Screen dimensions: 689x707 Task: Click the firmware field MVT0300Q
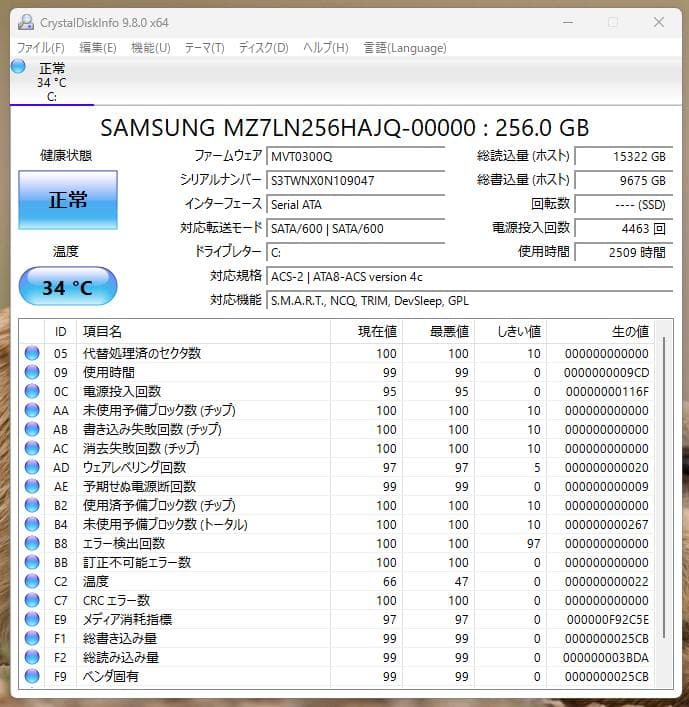tap(355, 157)
